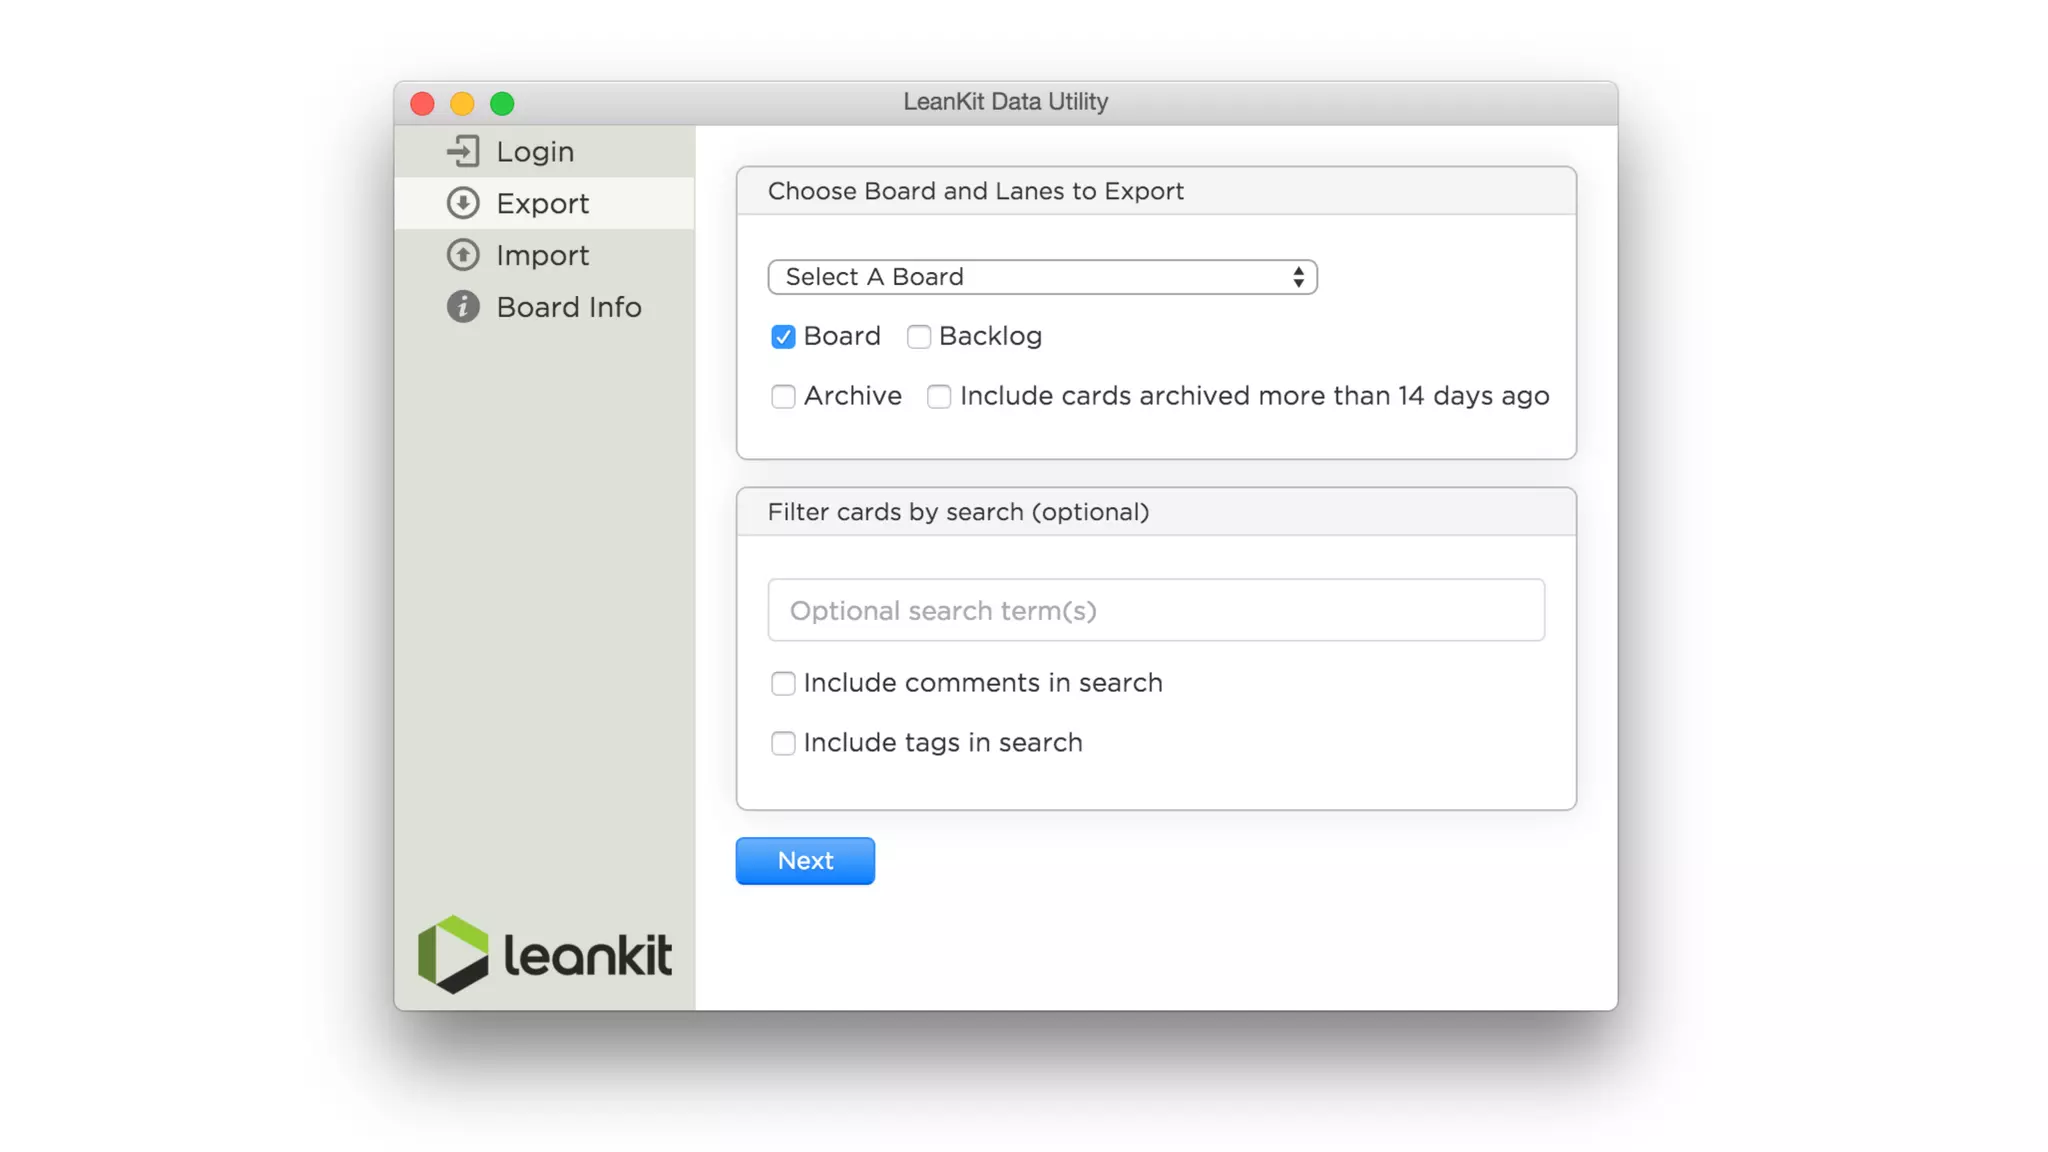Viewport: 2048px width, 1152px height.
Task: Click the LeanKit hexagon logo
Action: pyautogui.click(x=453, y=954)
